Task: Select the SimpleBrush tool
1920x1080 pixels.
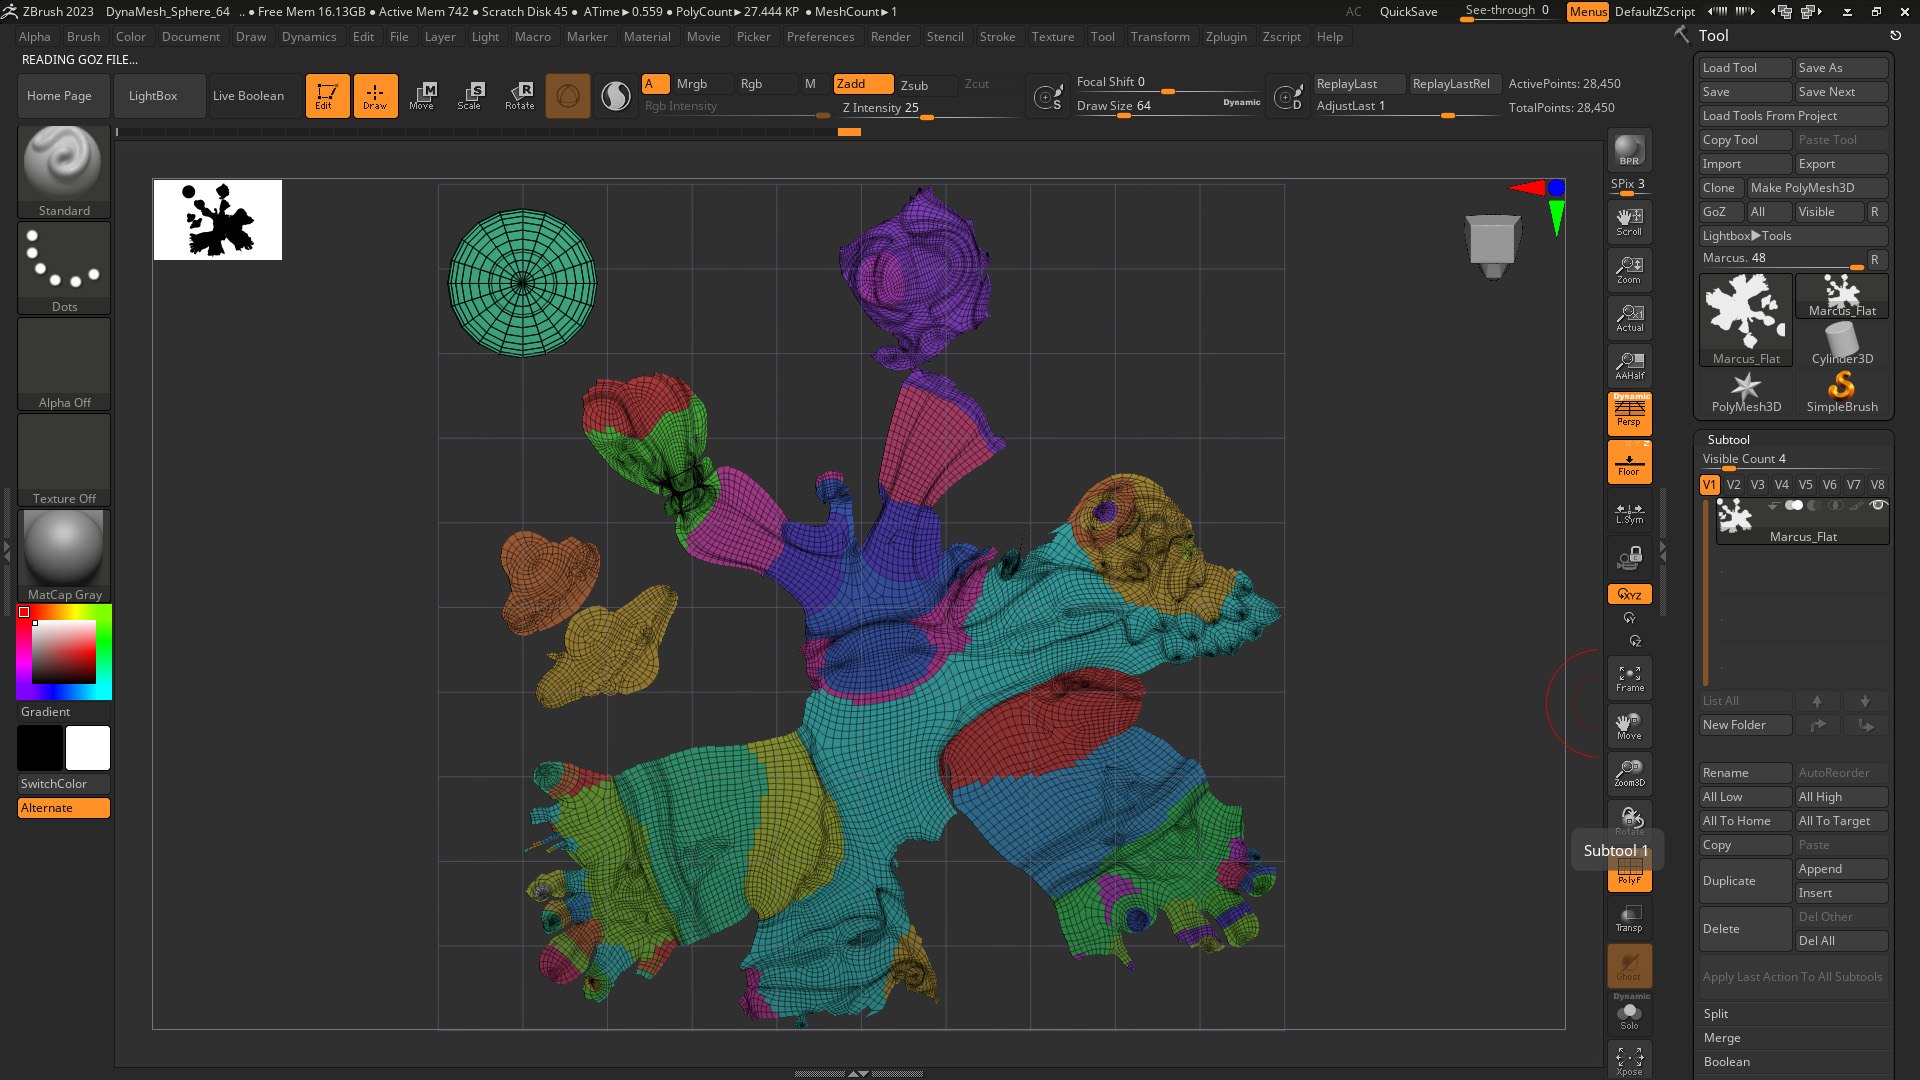Action: [1842, 391]
